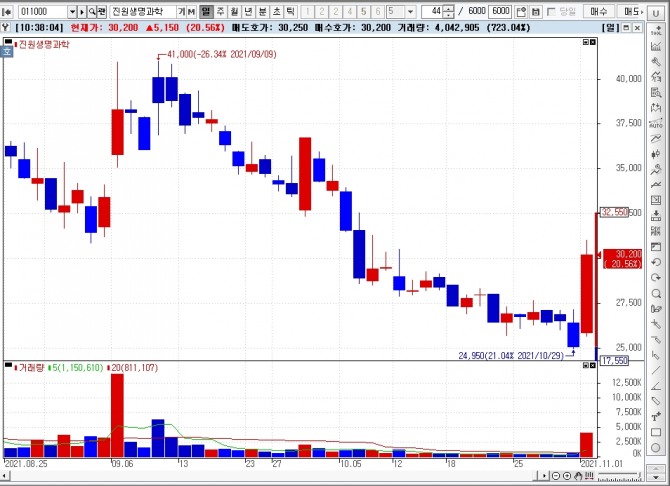Select the 초 (second) chart period
Screen dimensions: 670x486
click(x=277, y=12)
